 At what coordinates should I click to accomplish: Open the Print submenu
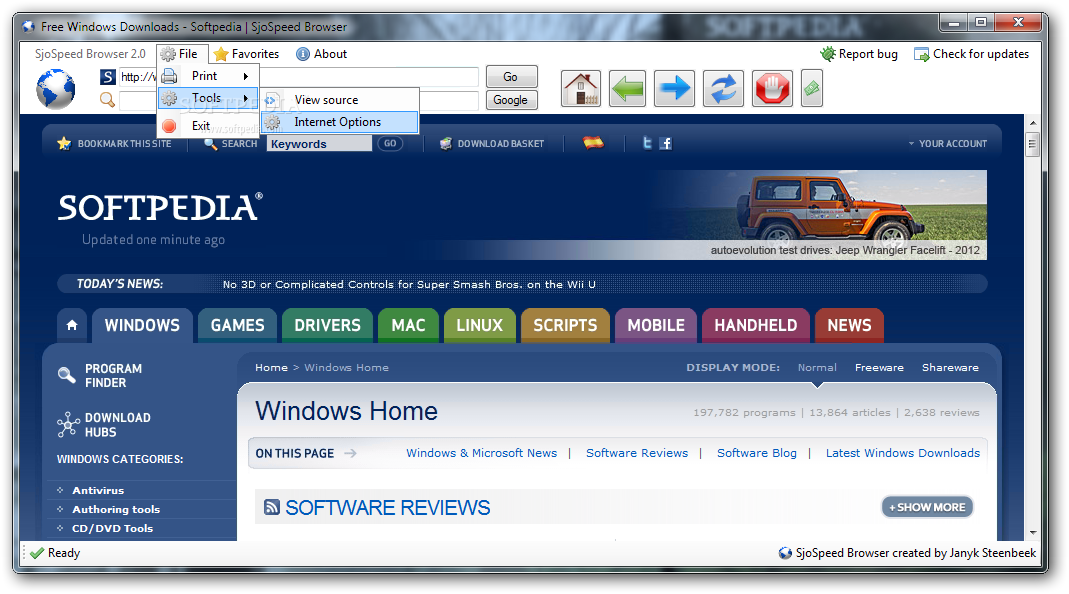click(x=209, y=76)
